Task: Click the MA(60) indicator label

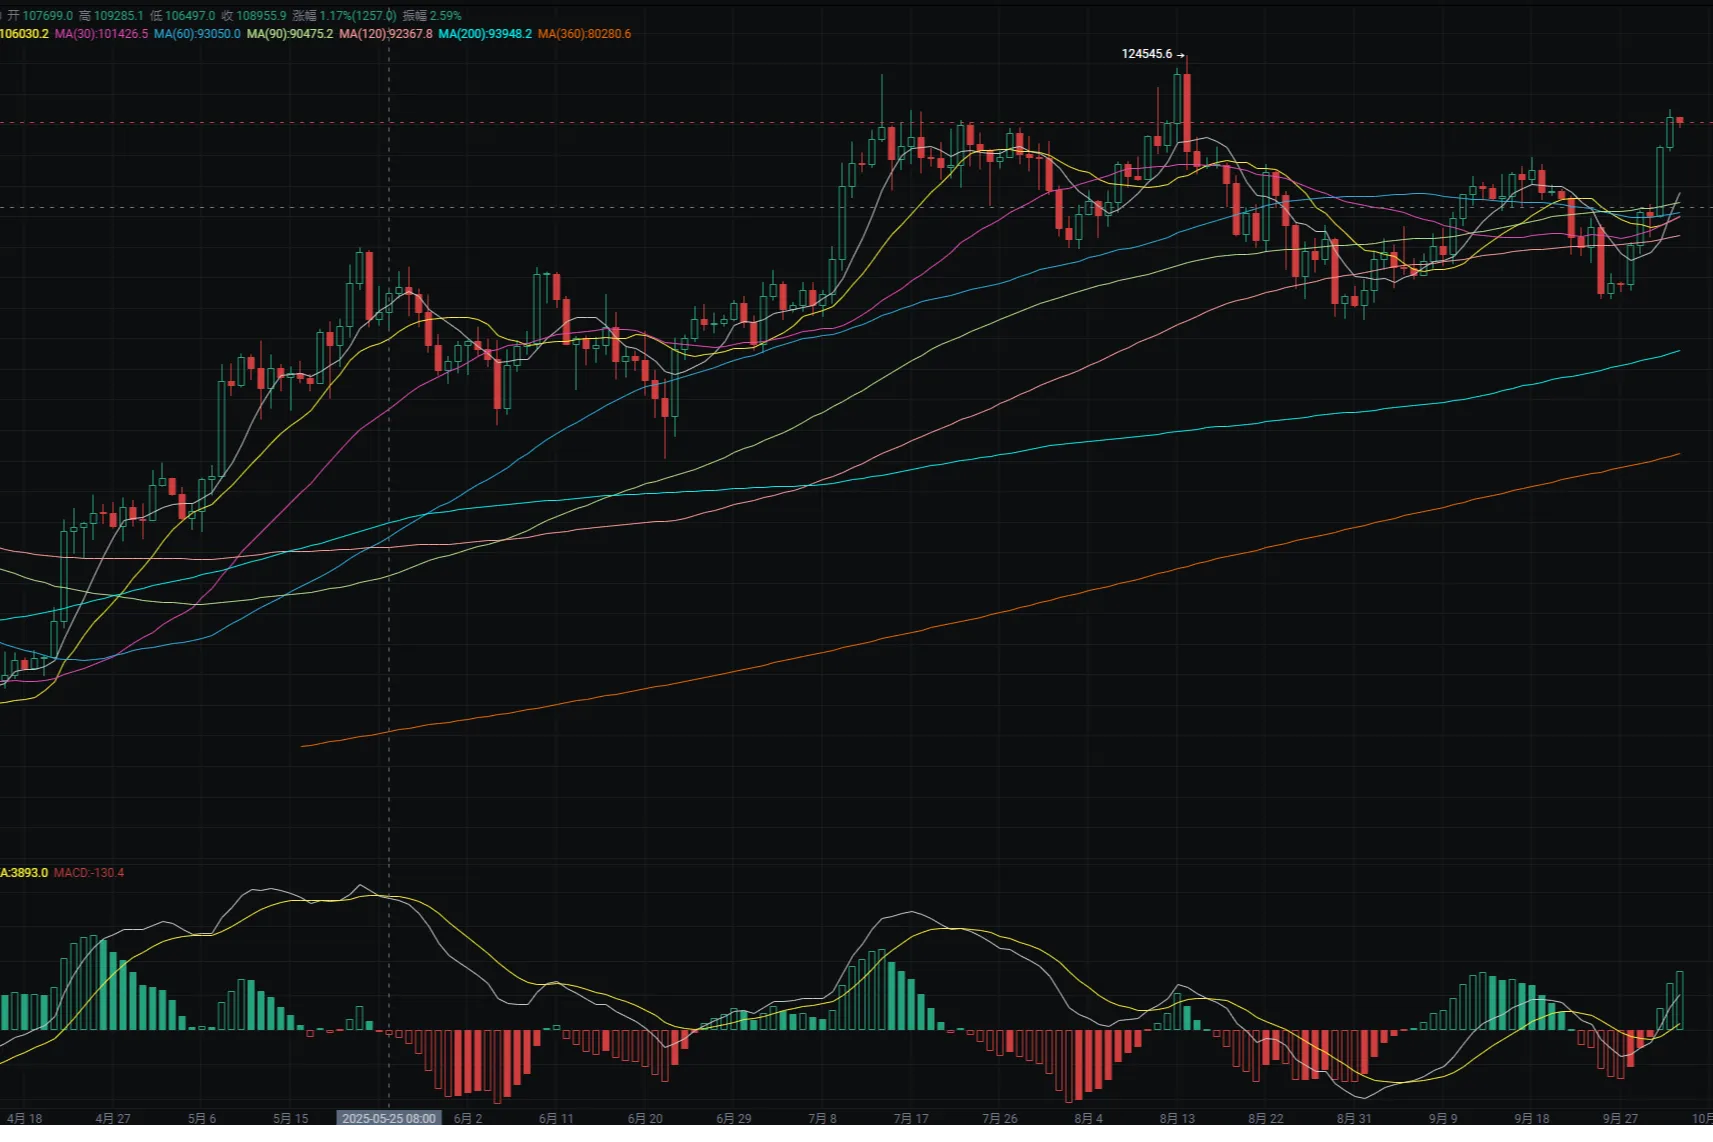Action: [197, 34]
